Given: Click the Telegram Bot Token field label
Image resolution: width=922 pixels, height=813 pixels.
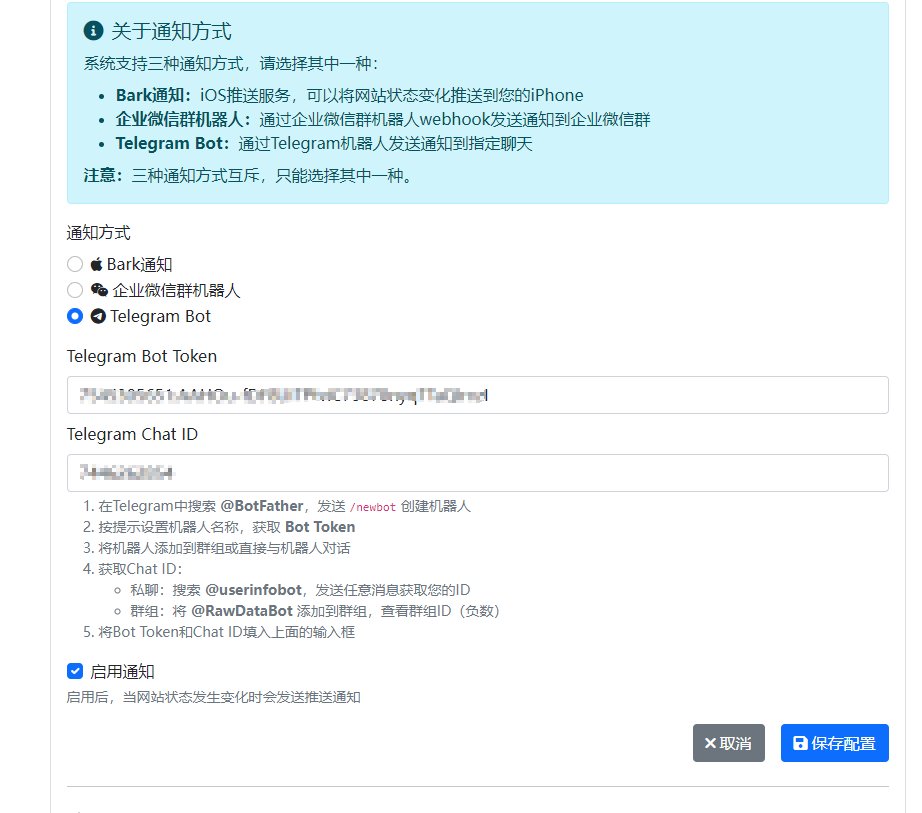Looking at the screenshot, I should [x=142, y=356].
